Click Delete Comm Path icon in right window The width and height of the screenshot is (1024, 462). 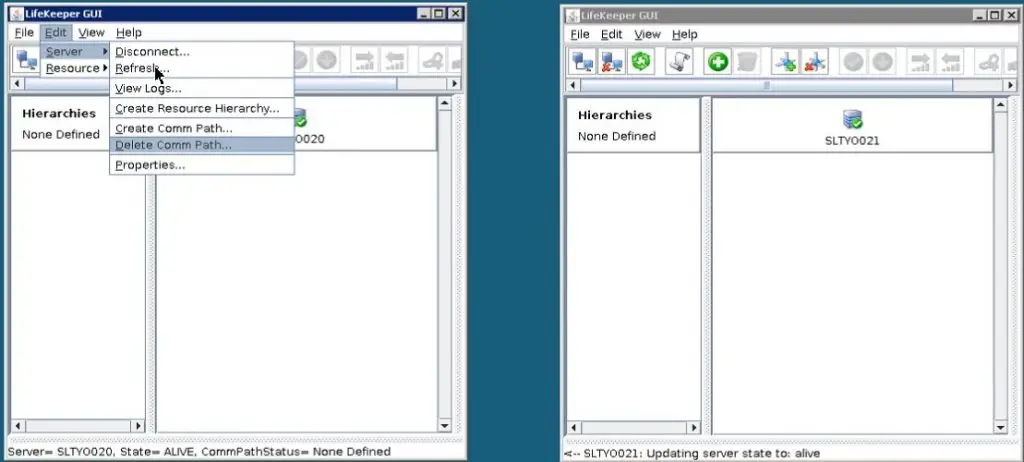[x=814, y=63]
